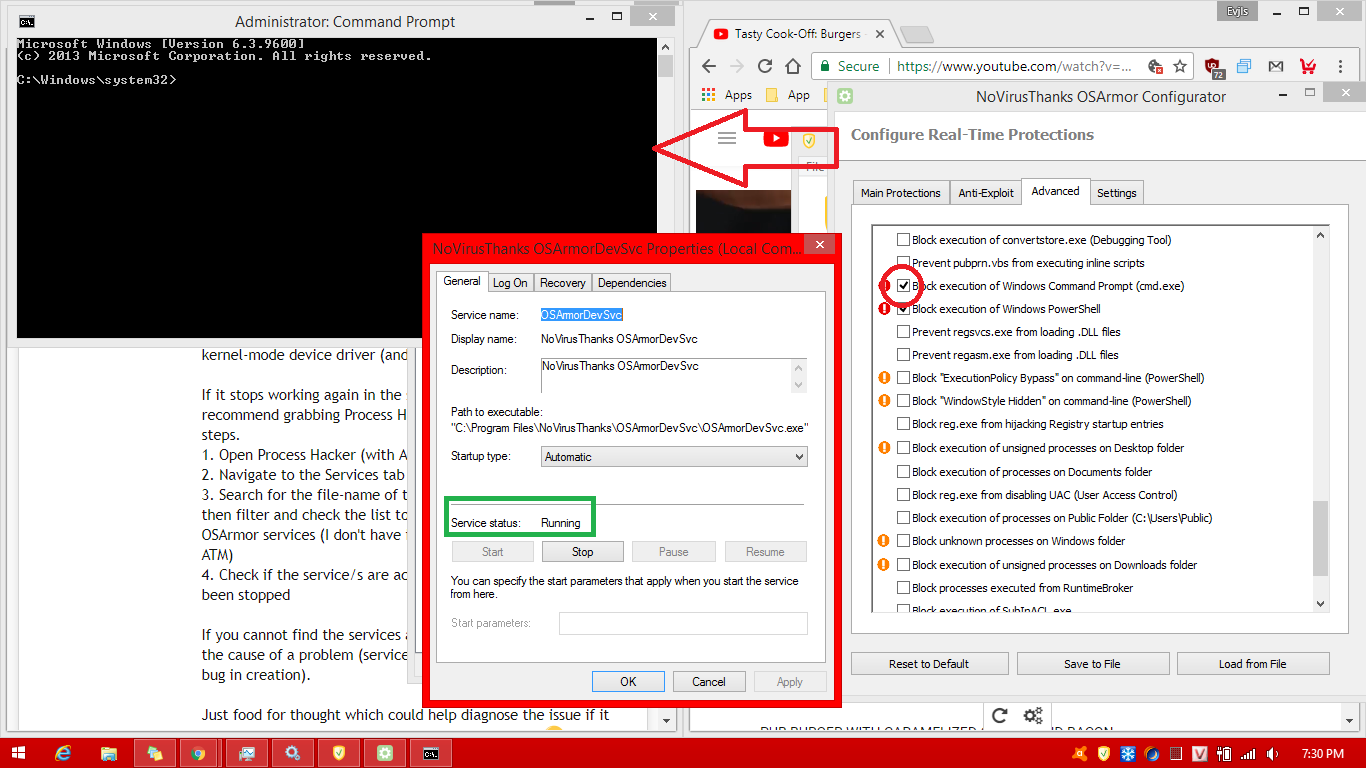Switch to Chrome on the taskbar
The image size is (1366, 768).
(198, 753)
